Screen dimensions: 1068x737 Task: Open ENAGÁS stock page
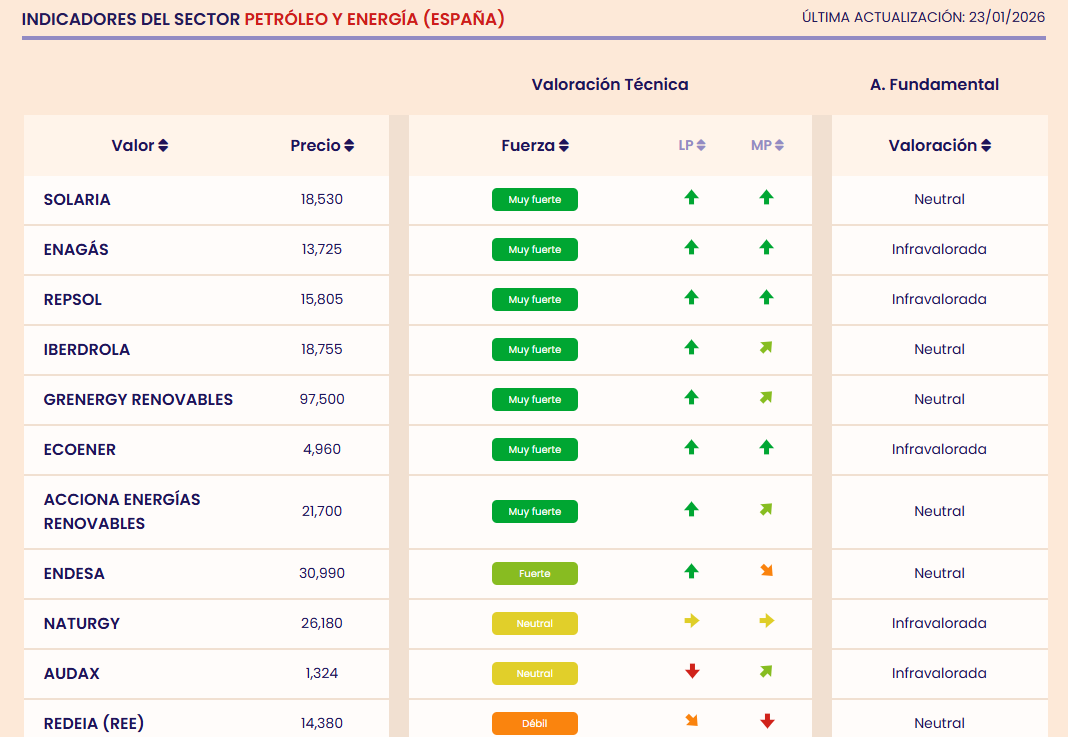point(76,249)
